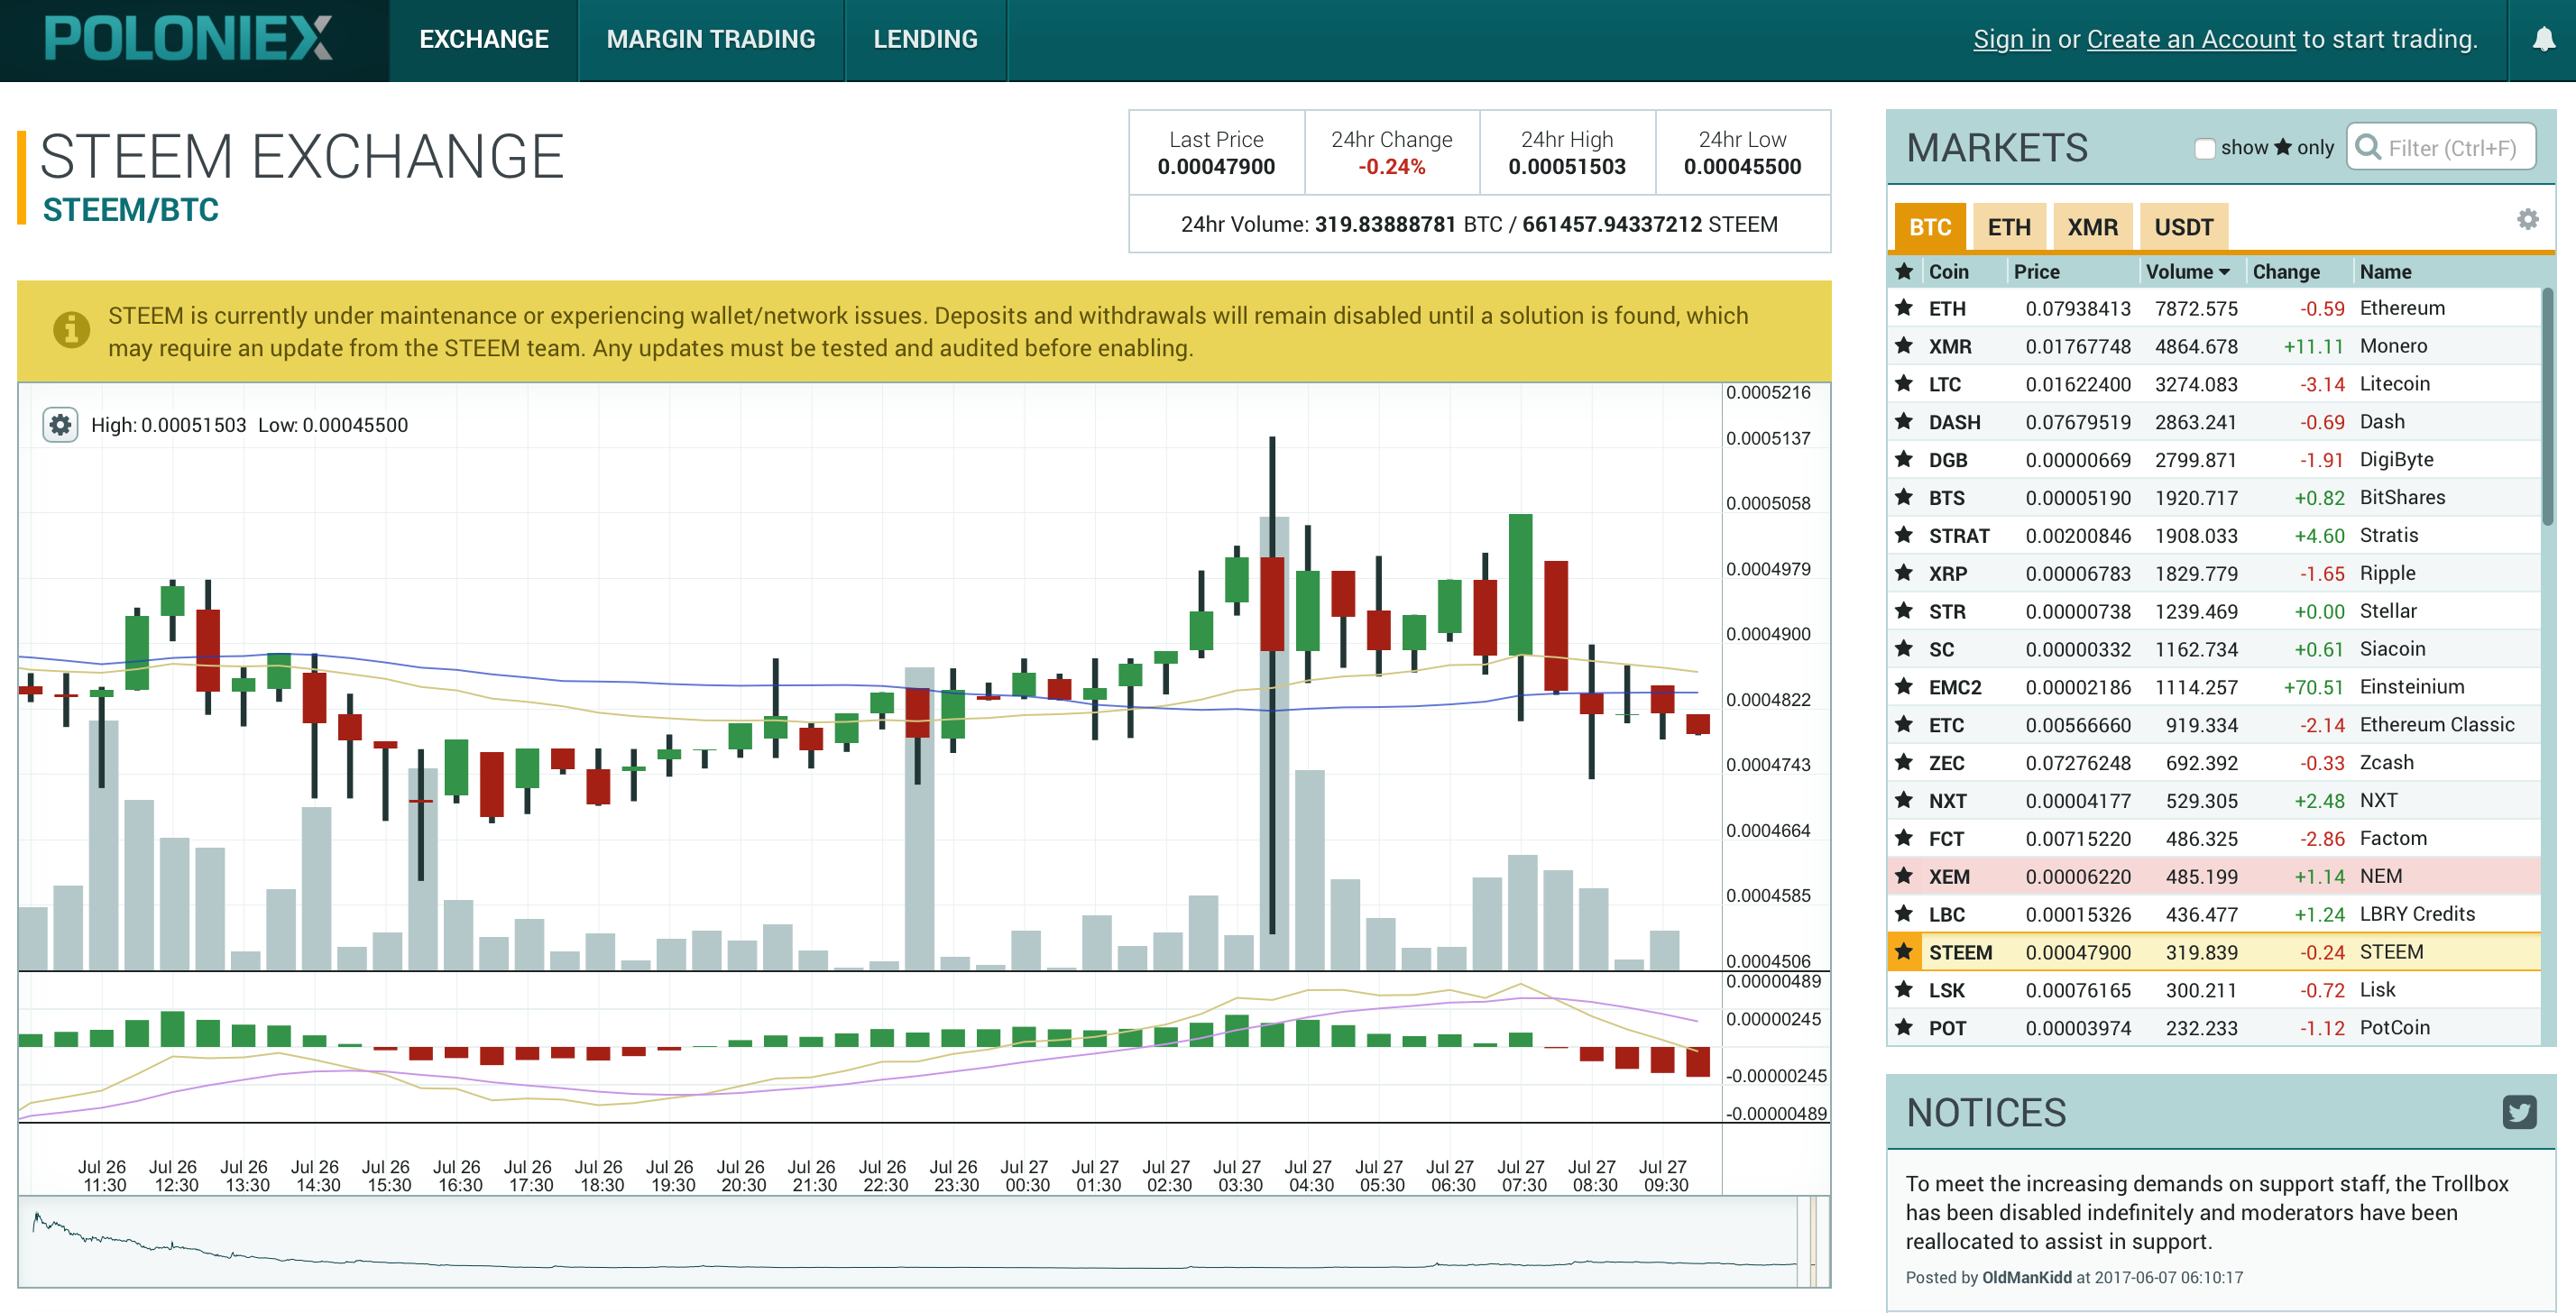Viewport: 2576px width, 1313px height.
Task: Toggle favorite star for XEM
Action: pos(1904,876)
